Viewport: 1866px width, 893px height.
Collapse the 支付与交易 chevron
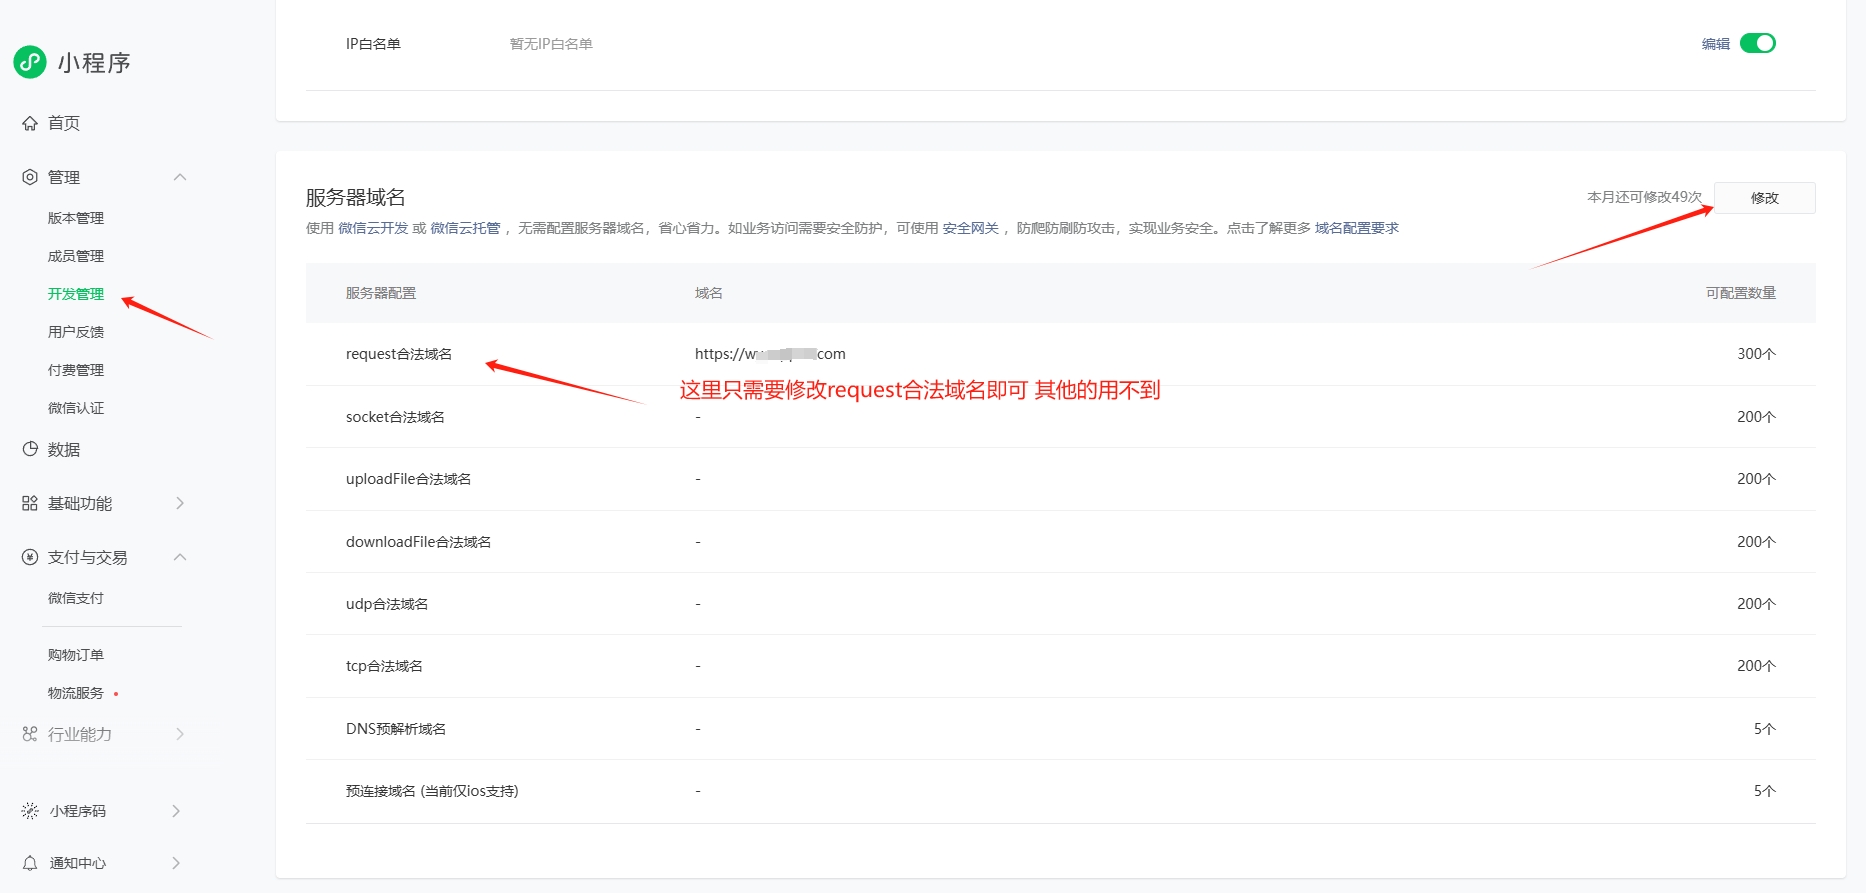(x=180, y=557)
